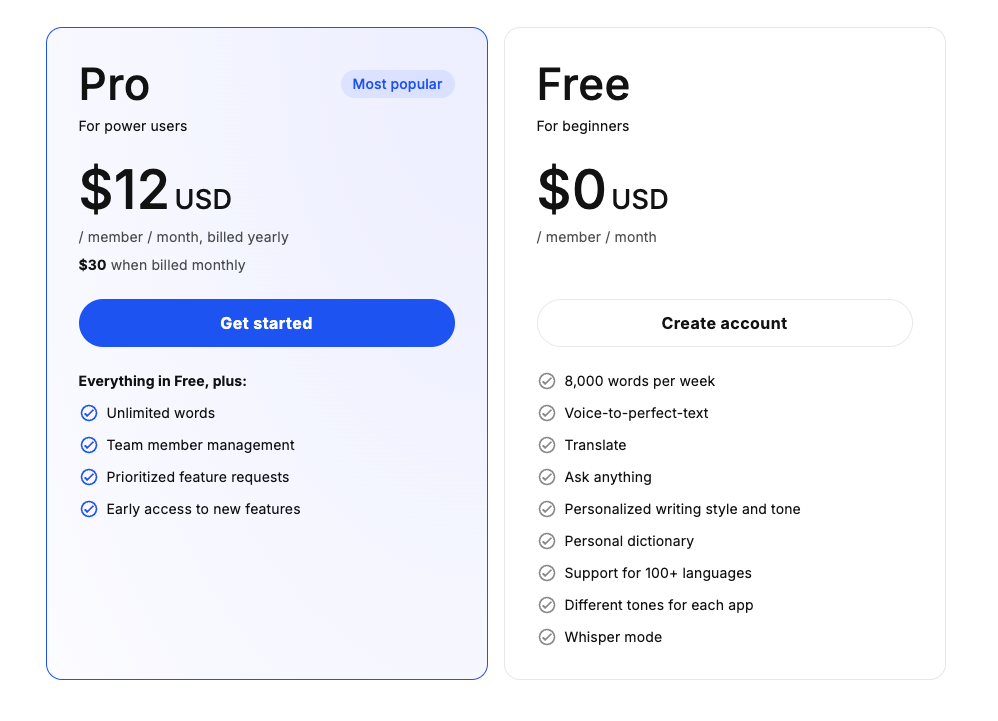Click the checkmark beside Personalized writing style

[x=547, y=509]
